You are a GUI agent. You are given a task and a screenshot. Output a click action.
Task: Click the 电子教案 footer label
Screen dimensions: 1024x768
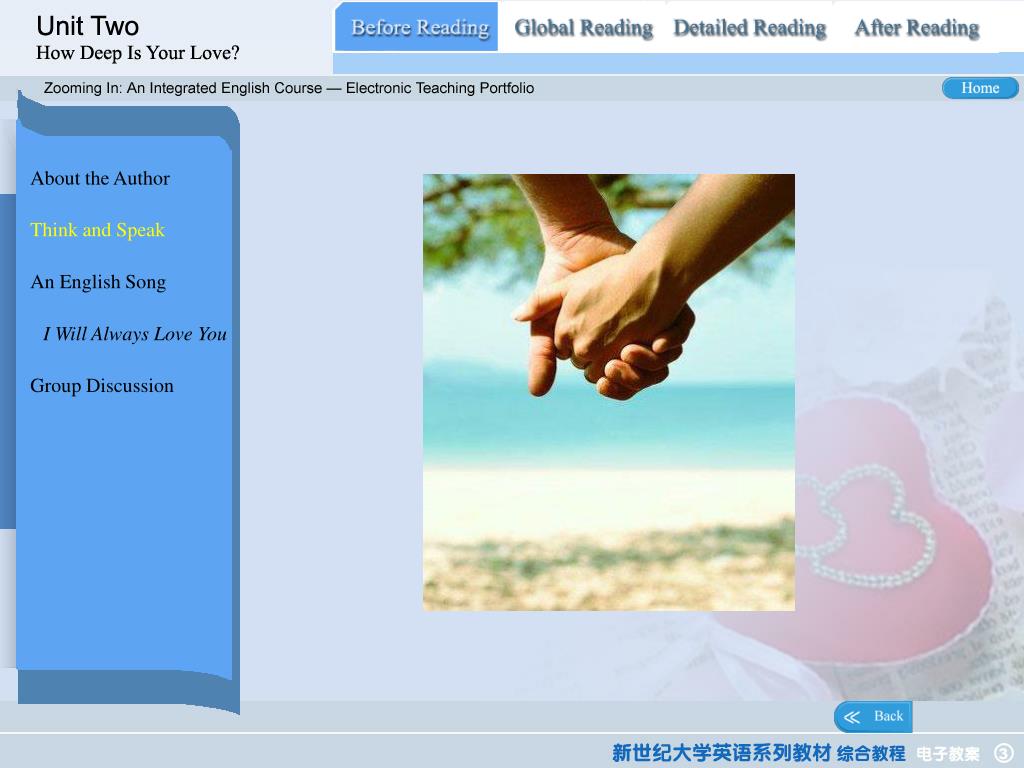coord(948,754)
